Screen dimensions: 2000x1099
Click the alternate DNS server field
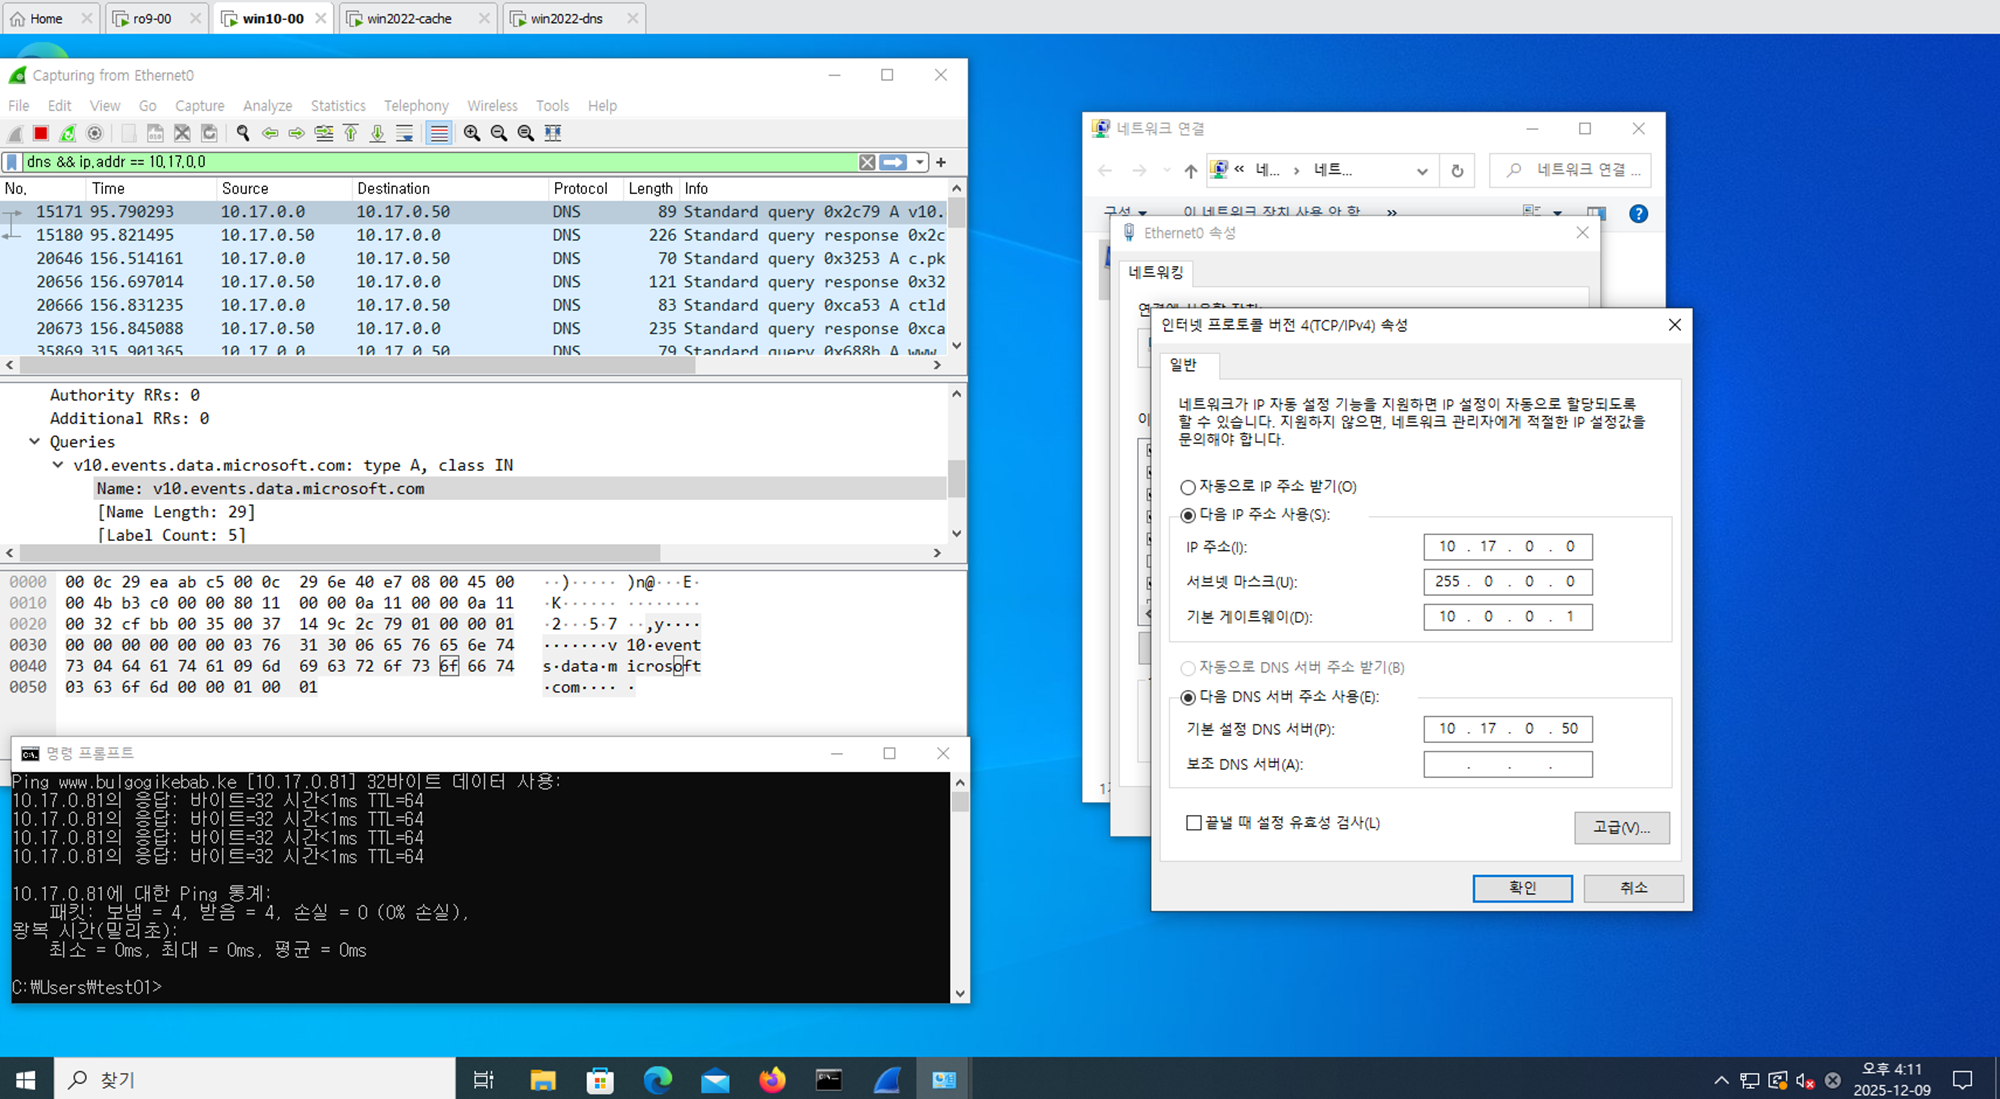click(1507, 765)
